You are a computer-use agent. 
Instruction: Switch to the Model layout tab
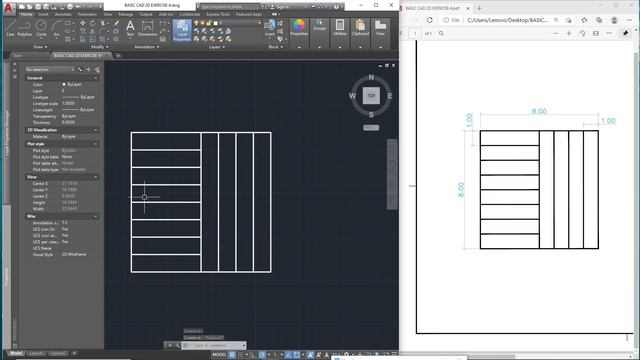coord(16,353)
